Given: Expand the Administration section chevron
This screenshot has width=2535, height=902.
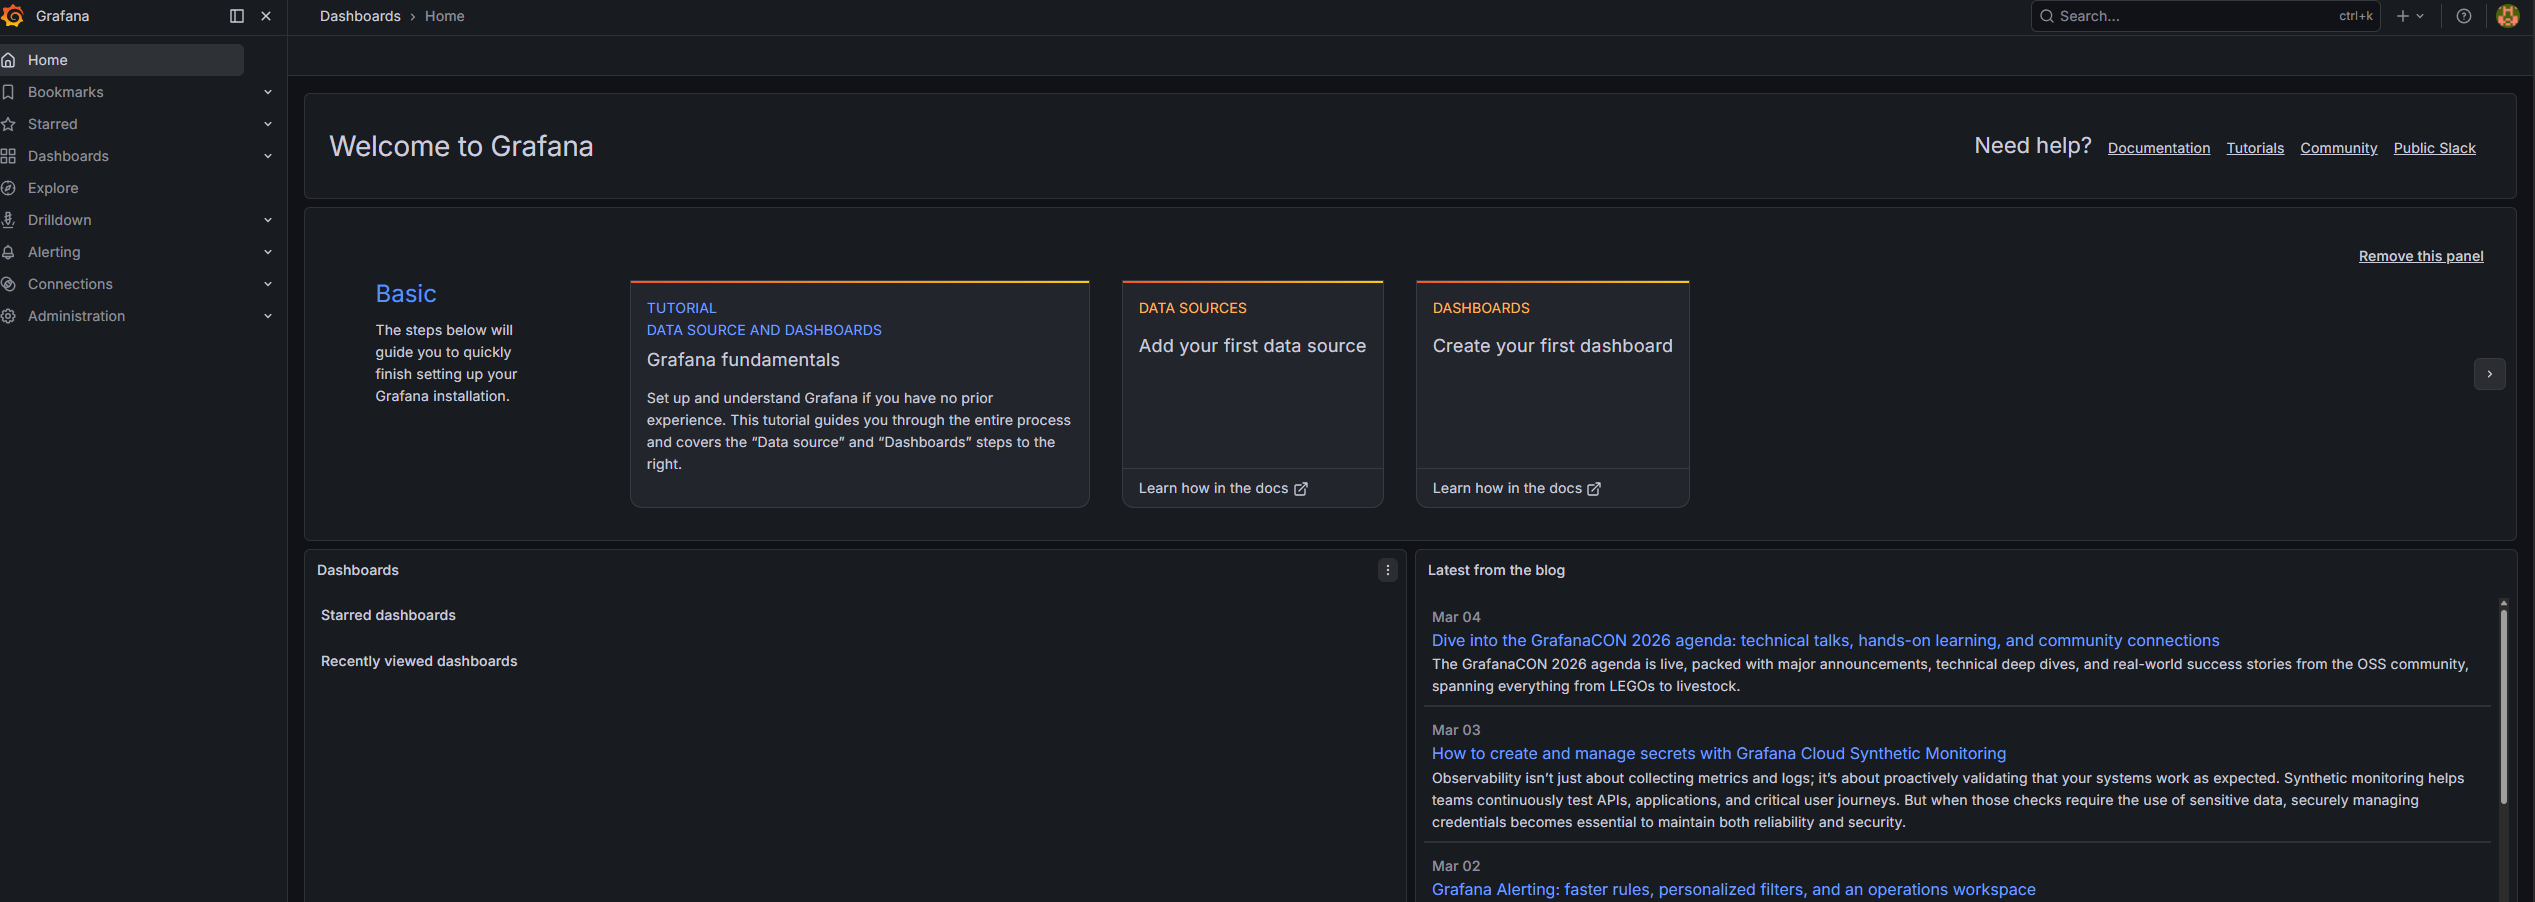Looking at the screenshot, I should [x=268, y=316].
